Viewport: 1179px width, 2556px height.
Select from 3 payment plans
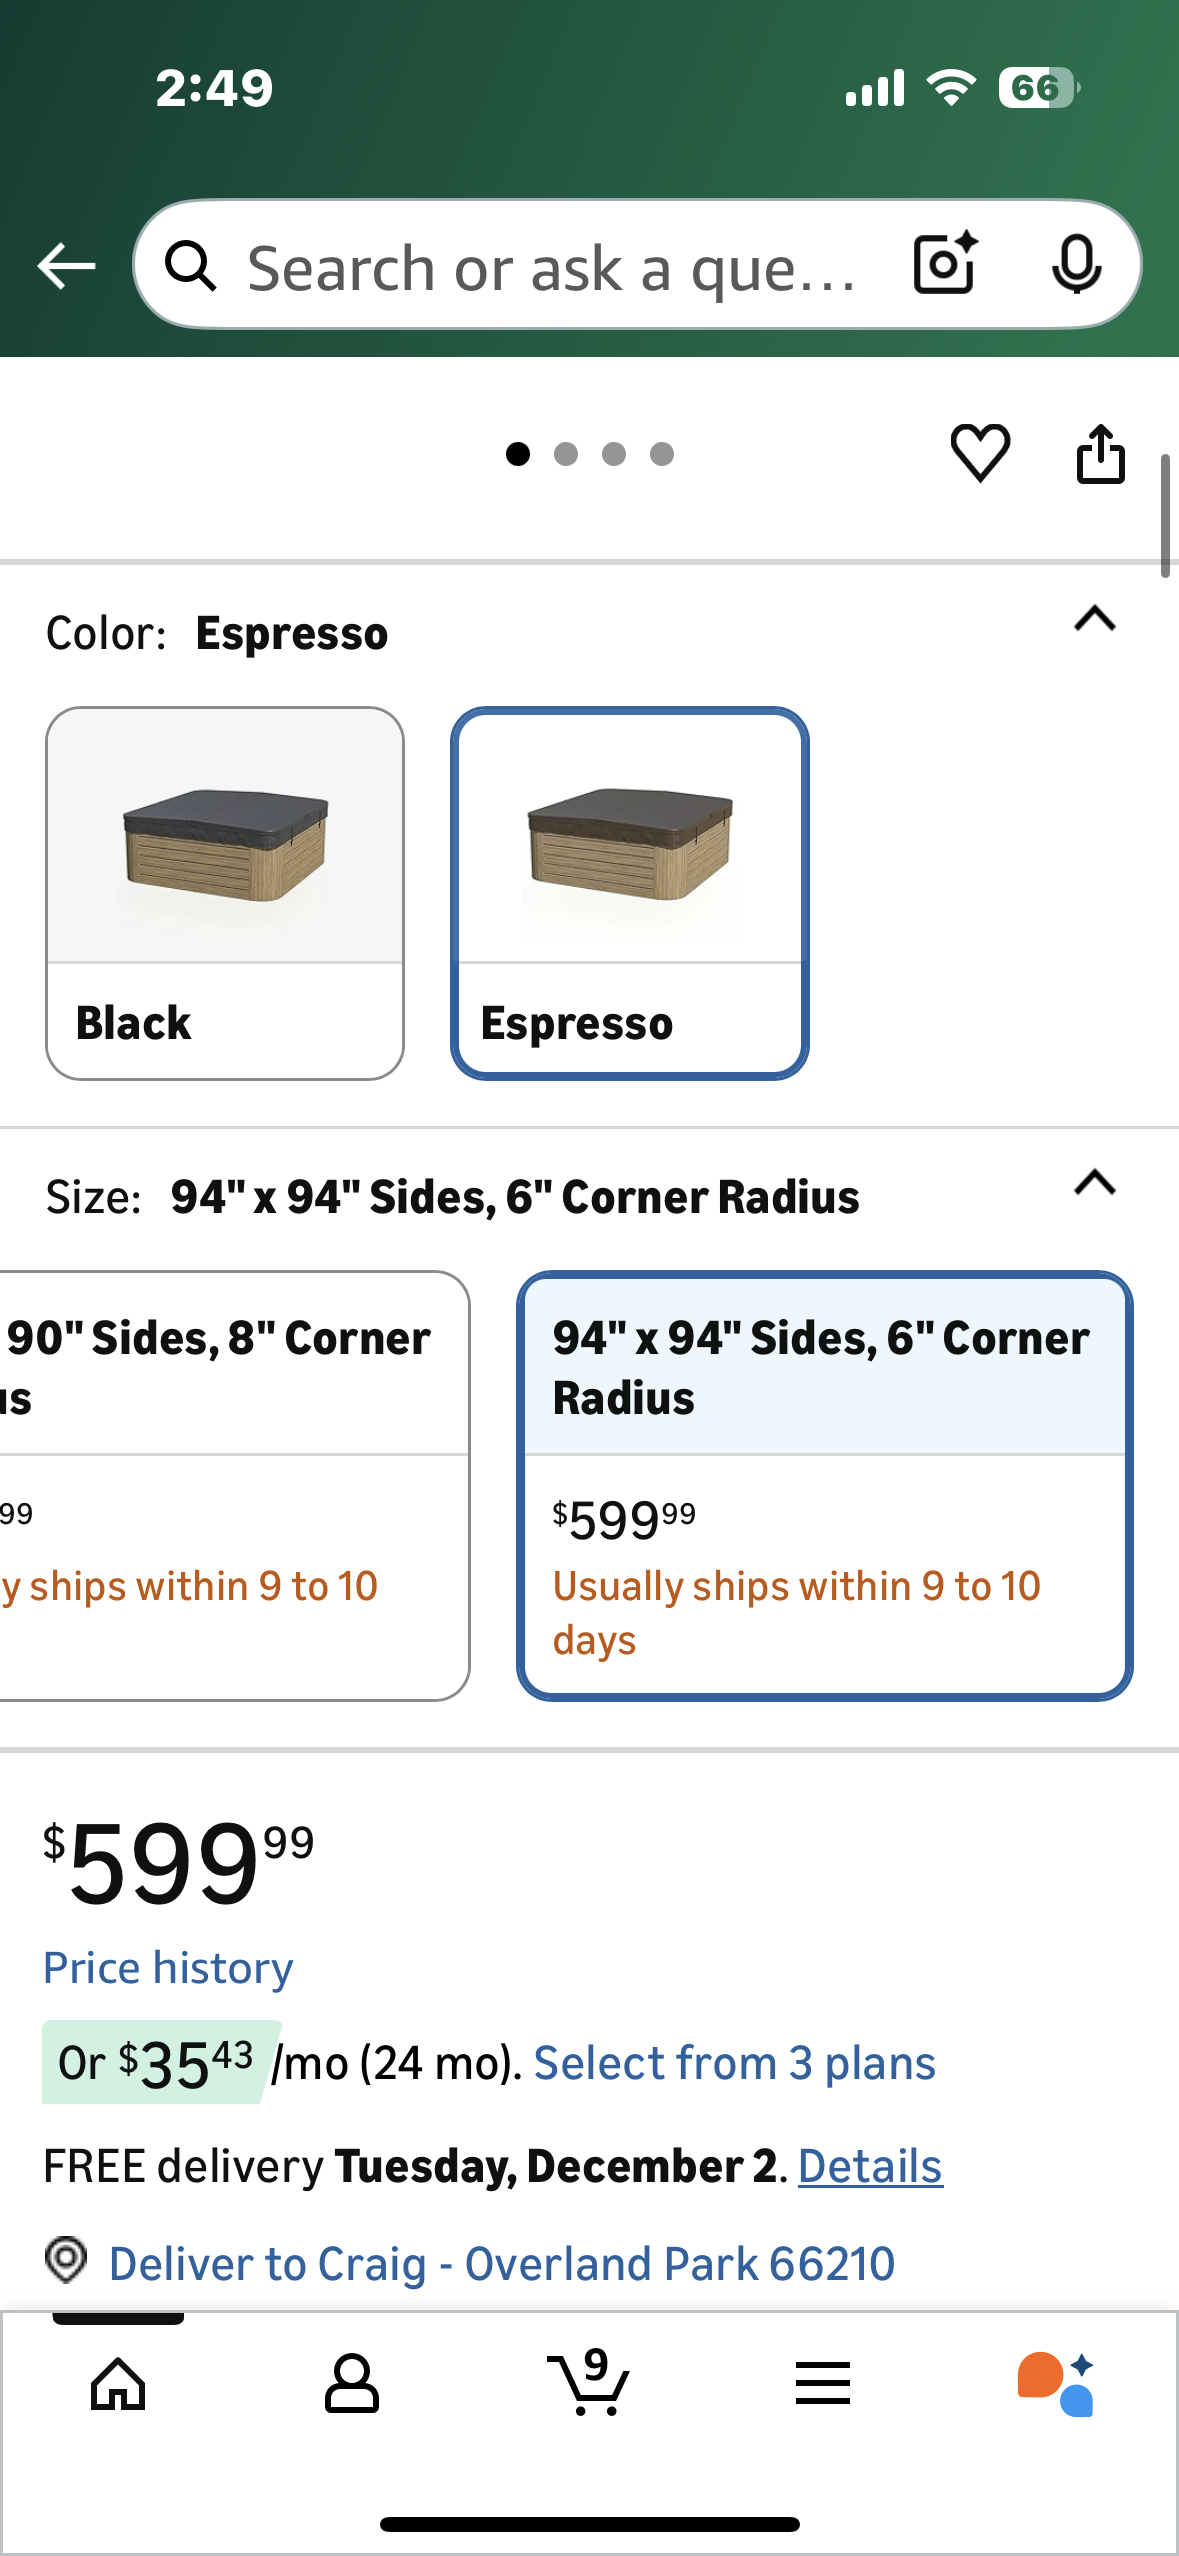[735, 2063]
